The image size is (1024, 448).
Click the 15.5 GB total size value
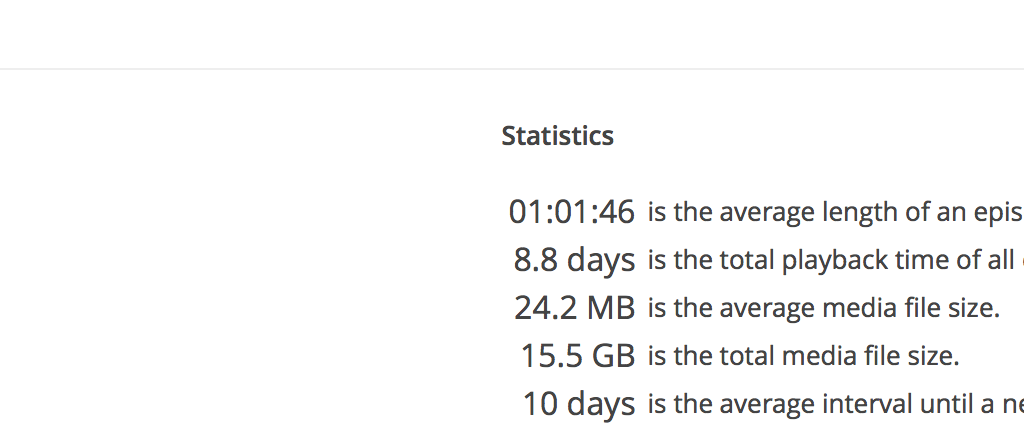[x=577, y=356]
